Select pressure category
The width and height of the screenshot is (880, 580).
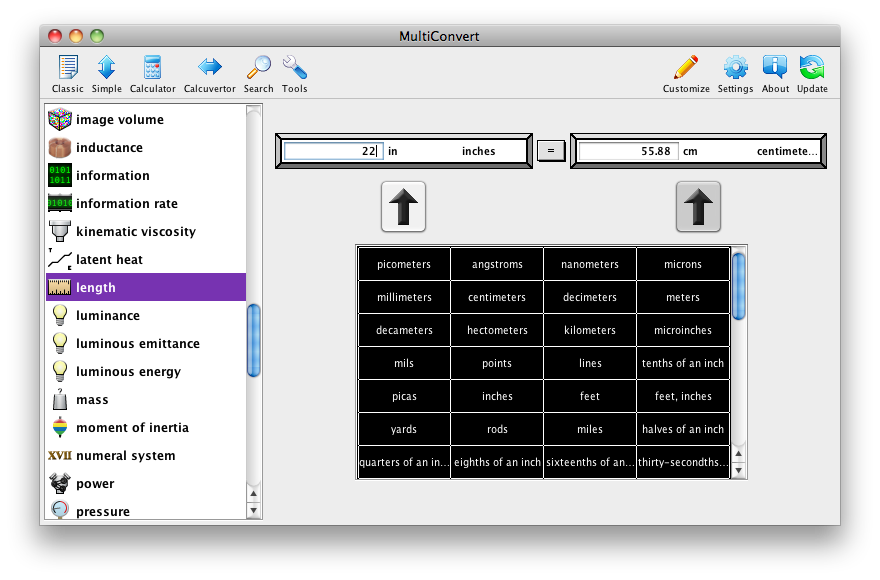146,510
